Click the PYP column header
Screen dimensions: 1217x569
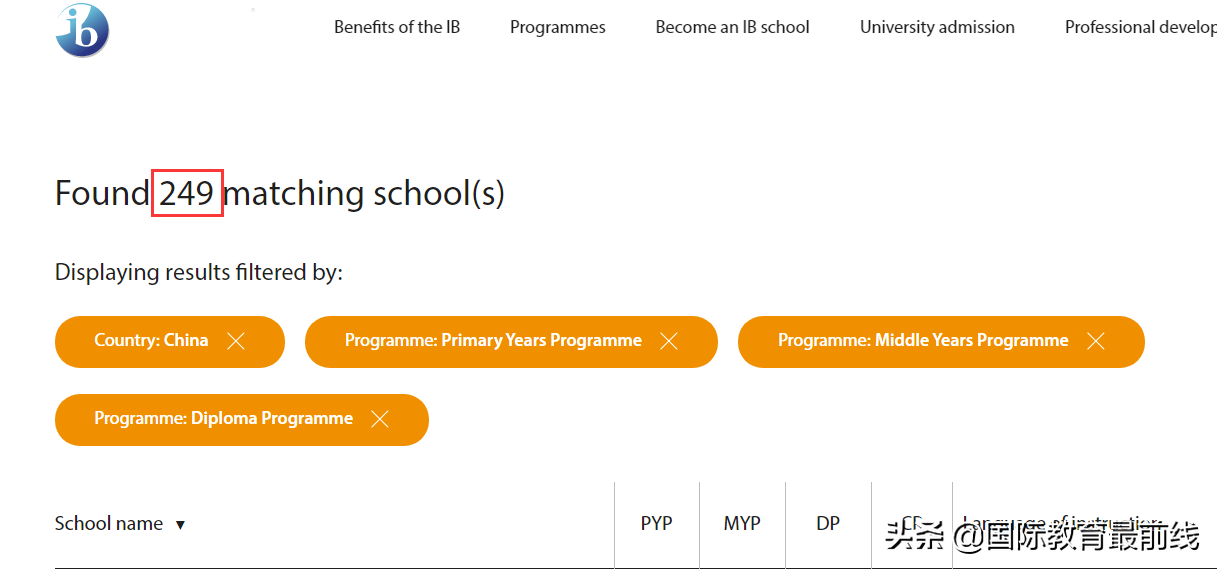[656, 523]
